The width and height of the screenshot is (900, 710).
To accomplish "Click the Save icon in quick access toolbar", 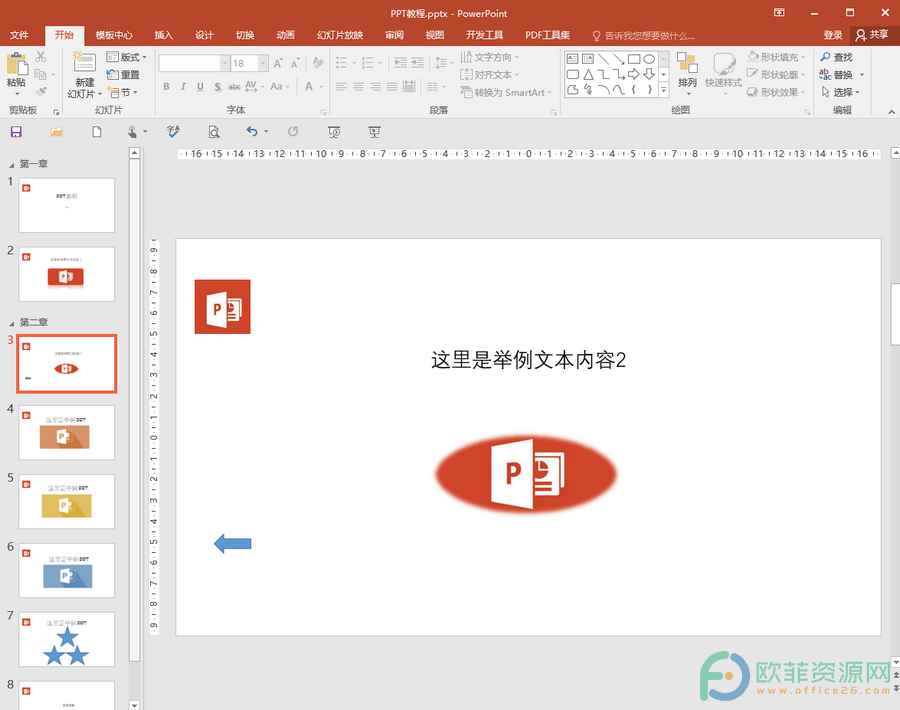I will (x=16, y=132).
